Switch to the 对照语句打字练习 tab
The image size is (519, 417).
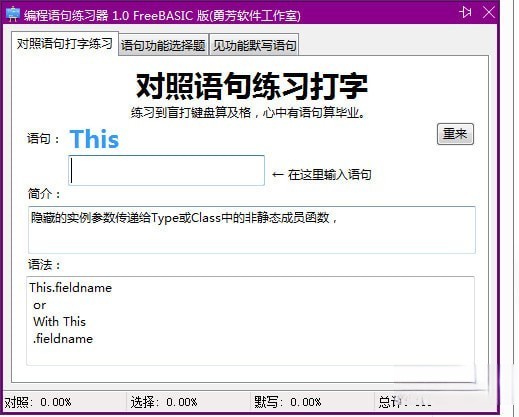(65, 44)
